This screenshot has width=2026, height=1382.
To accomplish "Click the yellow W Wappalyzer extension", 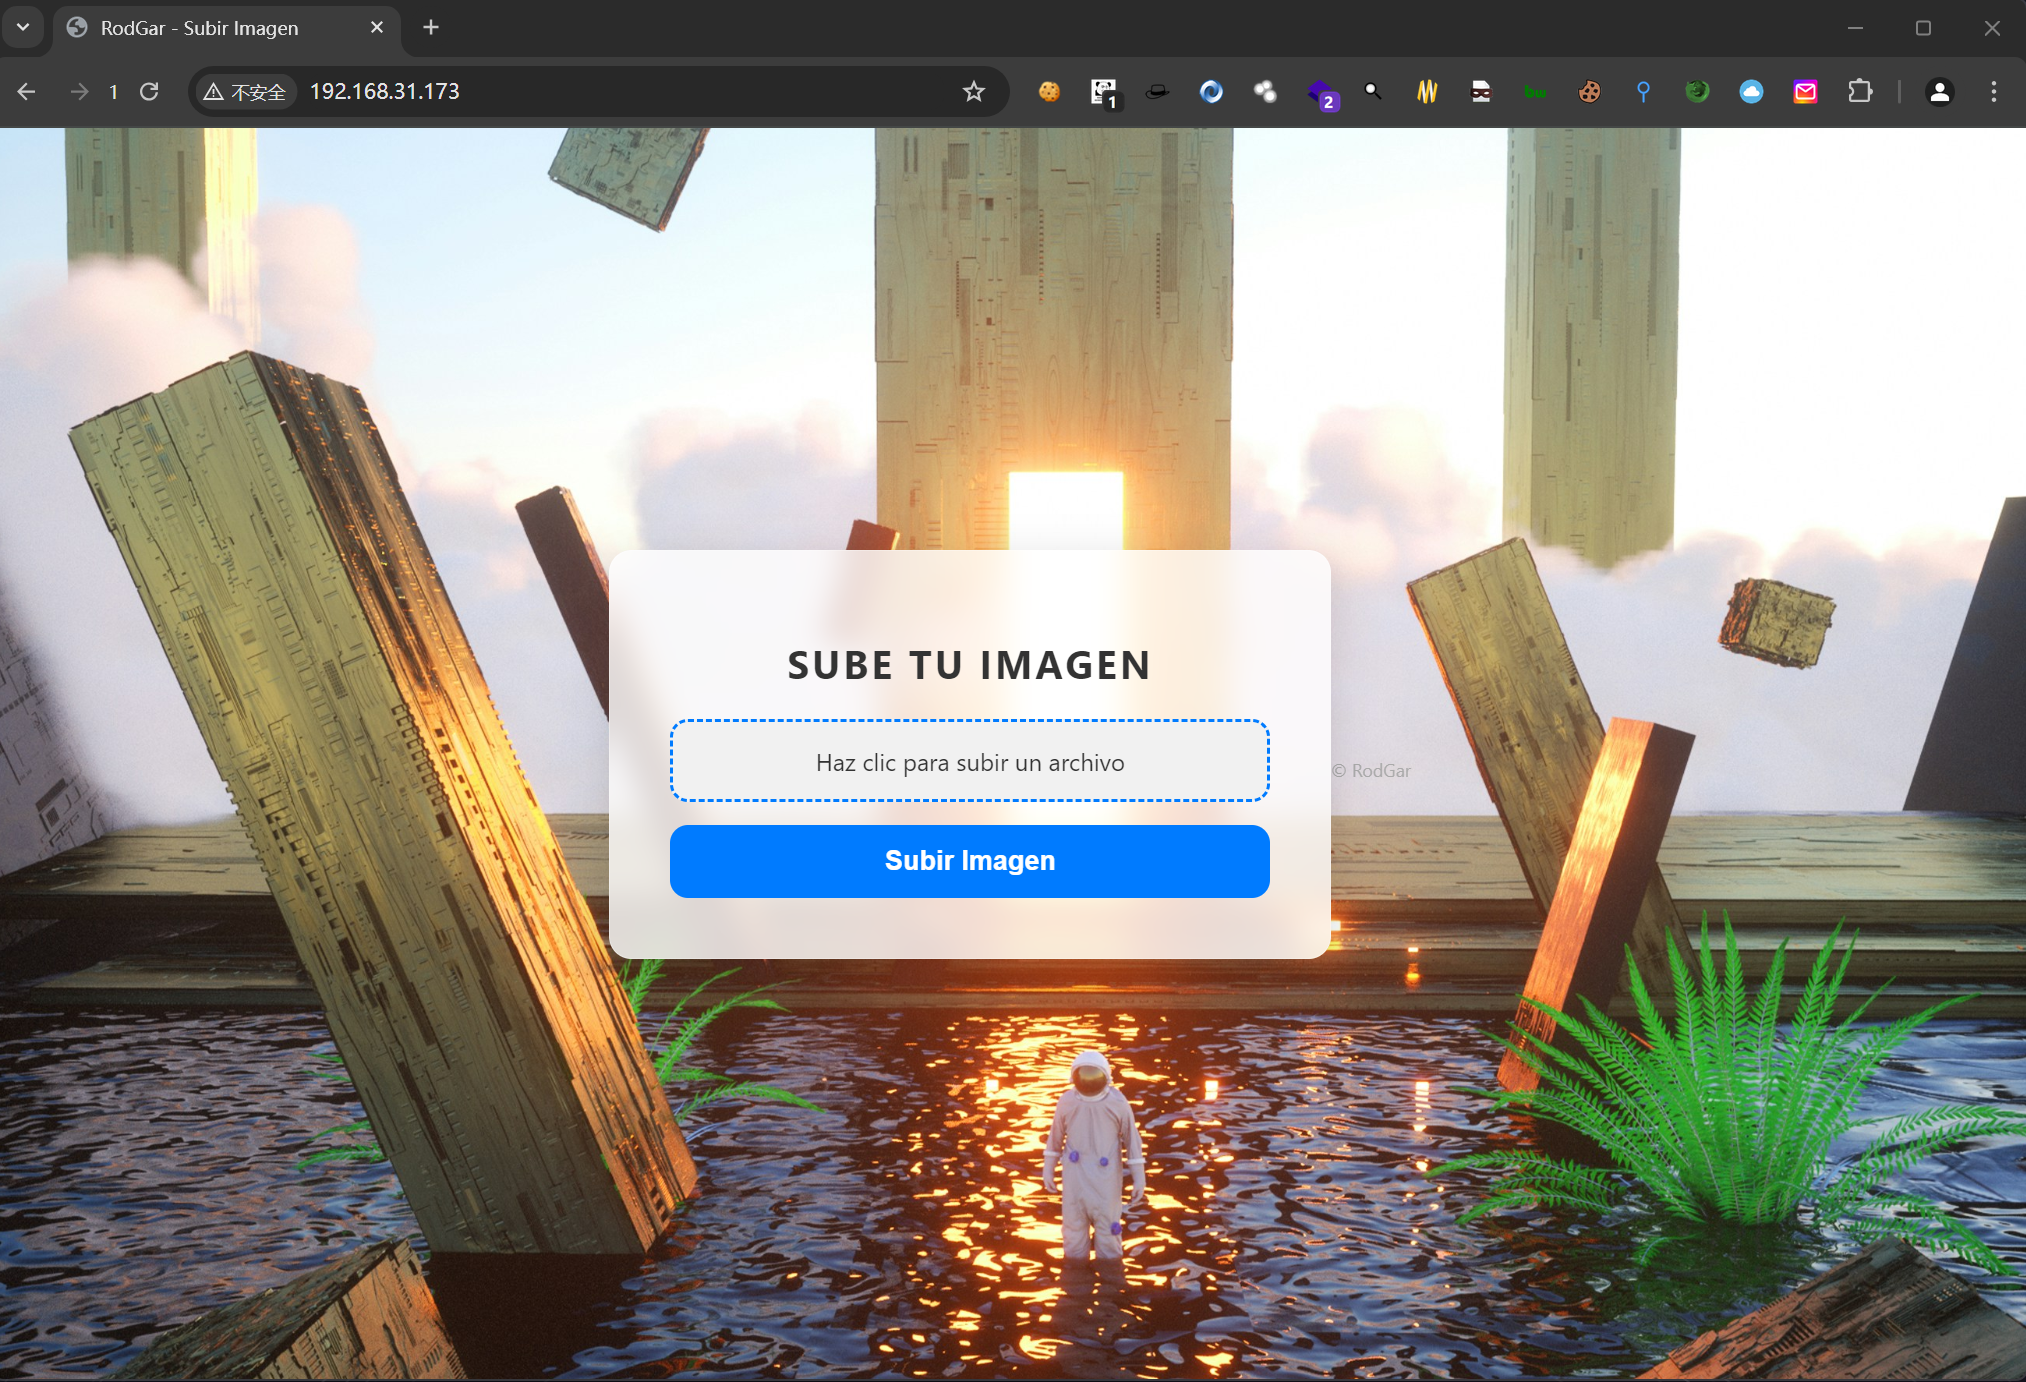I will (x=1427, y=92).
